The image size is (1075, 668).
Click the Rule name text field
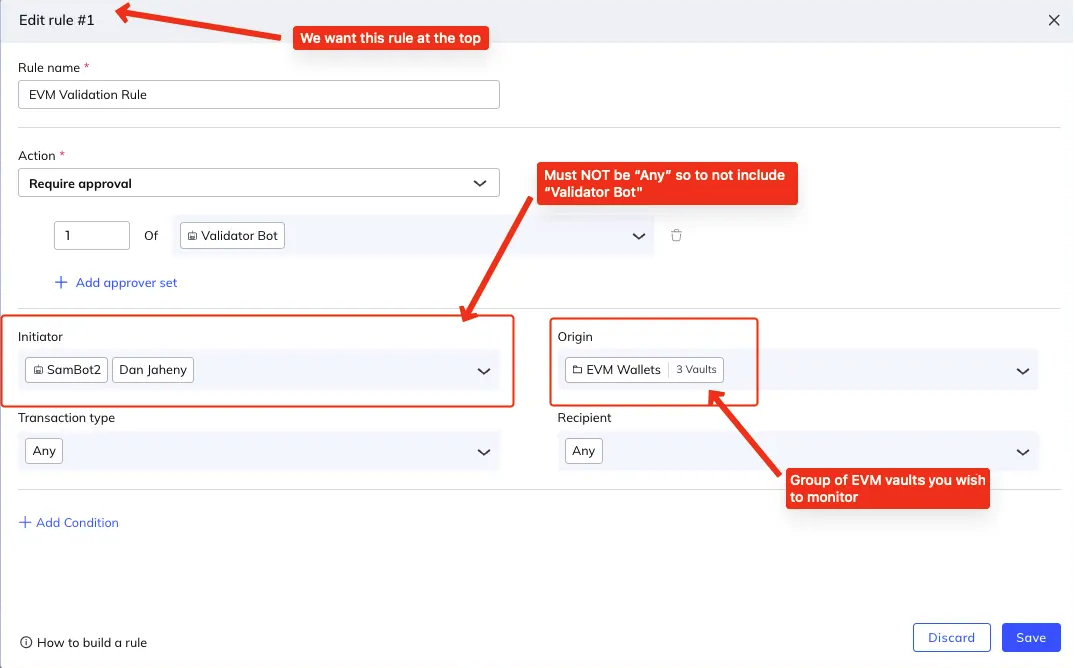(259, 95)
